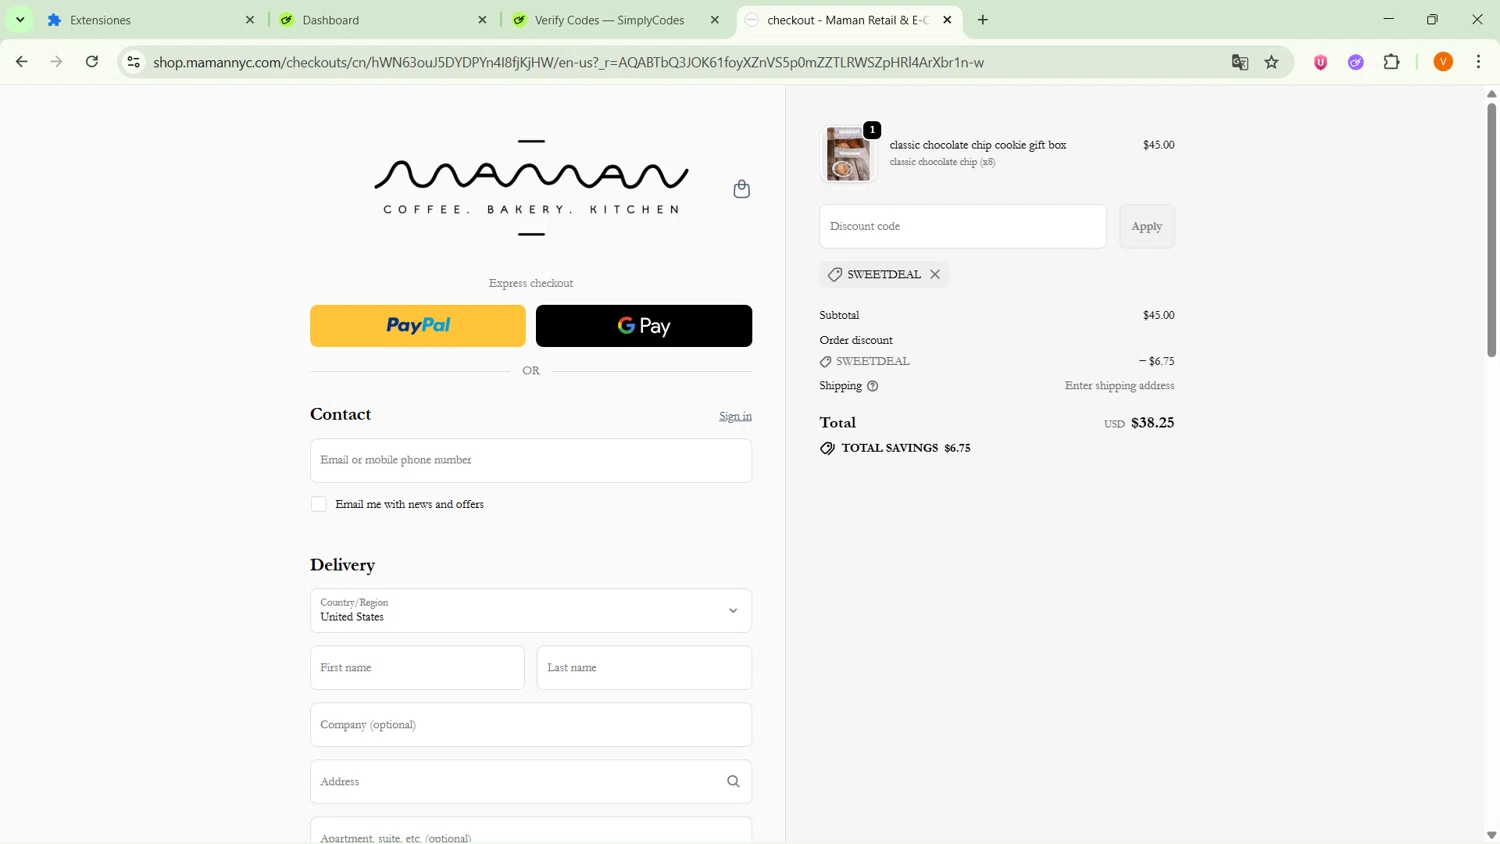Click the Maman logo
This screenshot has height=844, width=1500.
[531, 188]
